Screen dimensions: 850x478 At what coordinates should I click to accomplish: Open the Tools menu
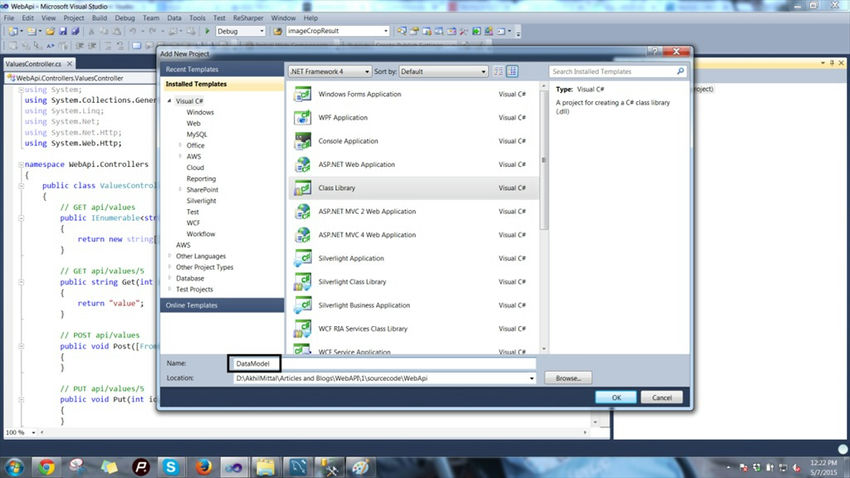coord(197,18)
